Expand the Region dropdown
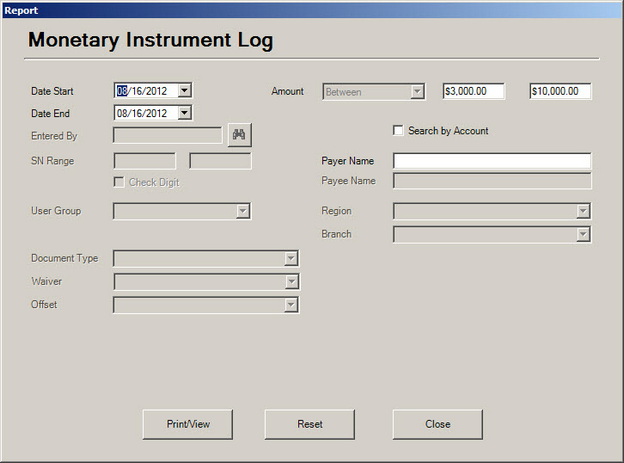The height and width of the screenshot is (463, 624). [x=583, y=211]
